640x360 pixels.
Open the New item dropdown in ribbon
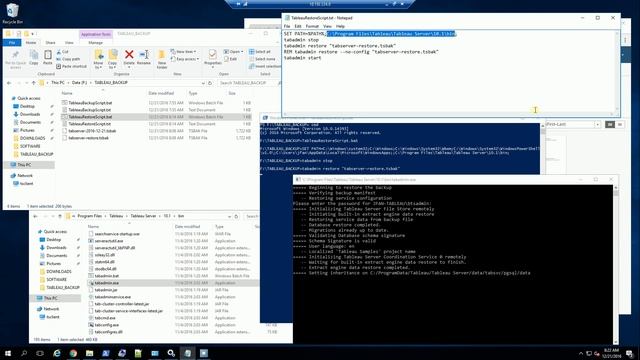pos(184,52)
